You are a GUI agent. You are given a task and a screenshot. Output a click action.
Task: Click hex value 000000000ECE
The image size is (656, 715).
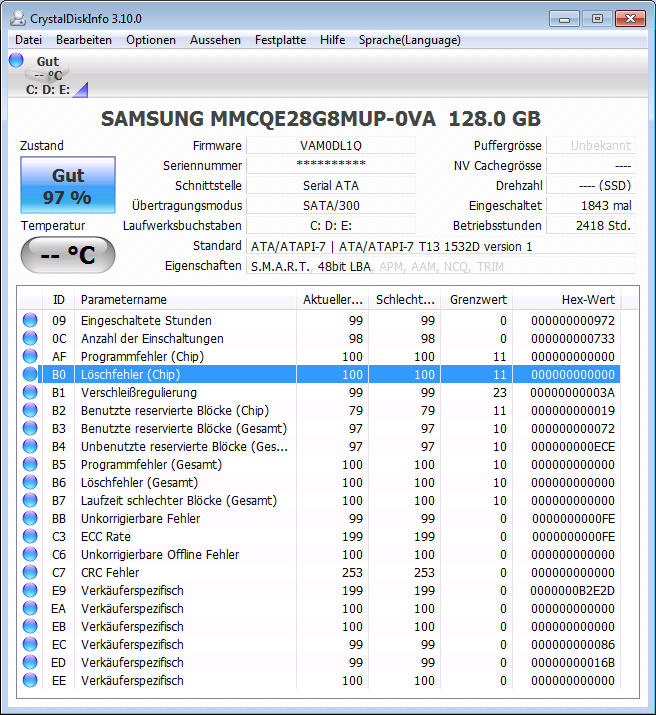(573, 446)
